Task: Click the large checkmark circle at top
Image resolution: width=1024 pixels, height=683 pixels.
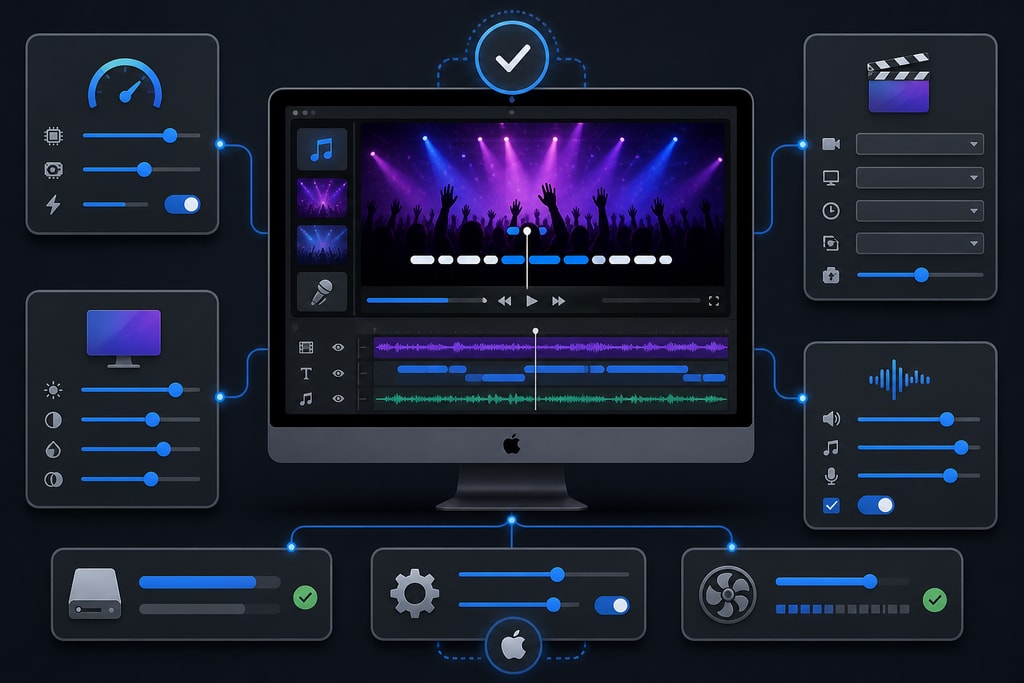Action: 512,58
